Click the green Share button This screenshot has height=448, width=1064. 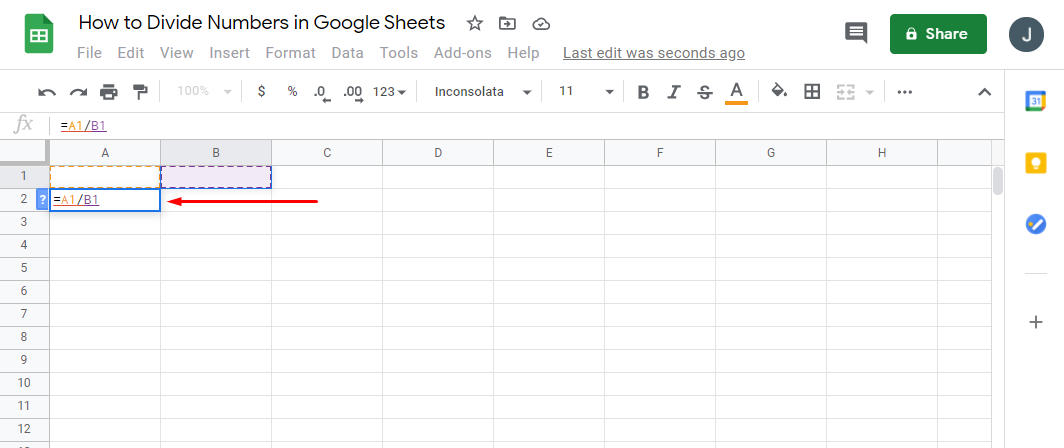pyautogui.click(x=938, y=34)
